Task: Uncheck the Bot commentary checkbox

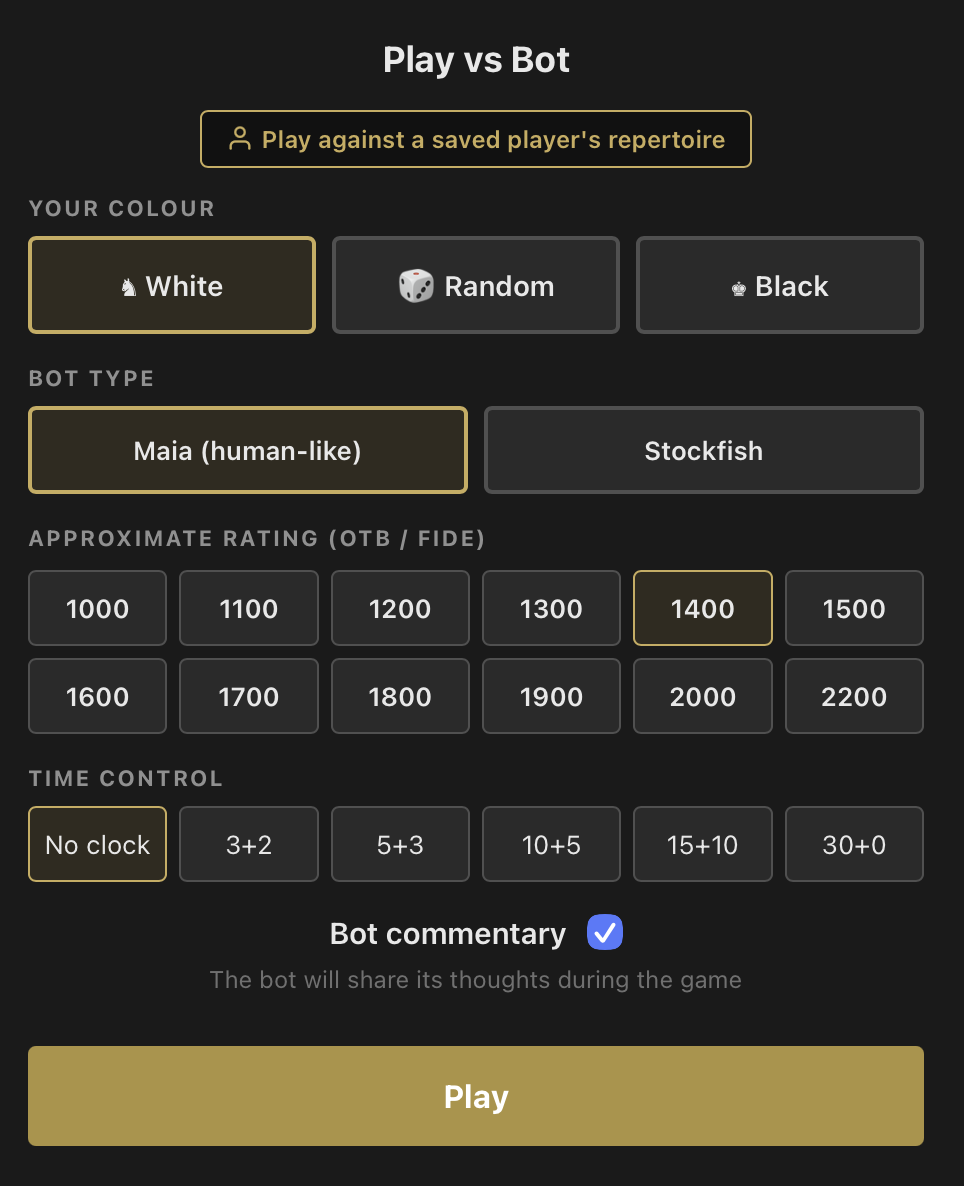Action: pos(604,932)
